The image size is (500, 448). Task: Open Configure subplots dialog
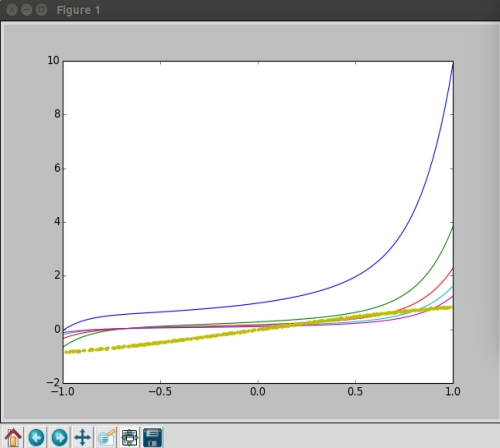click(x=130, y=437)
